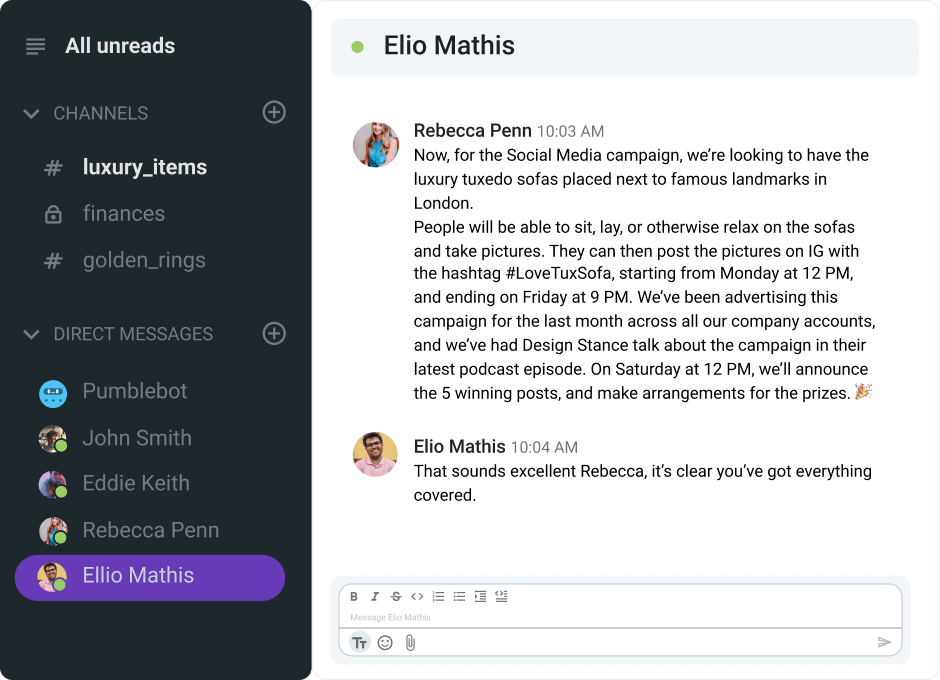Click Rebecca Penn's profile picture

375,145
